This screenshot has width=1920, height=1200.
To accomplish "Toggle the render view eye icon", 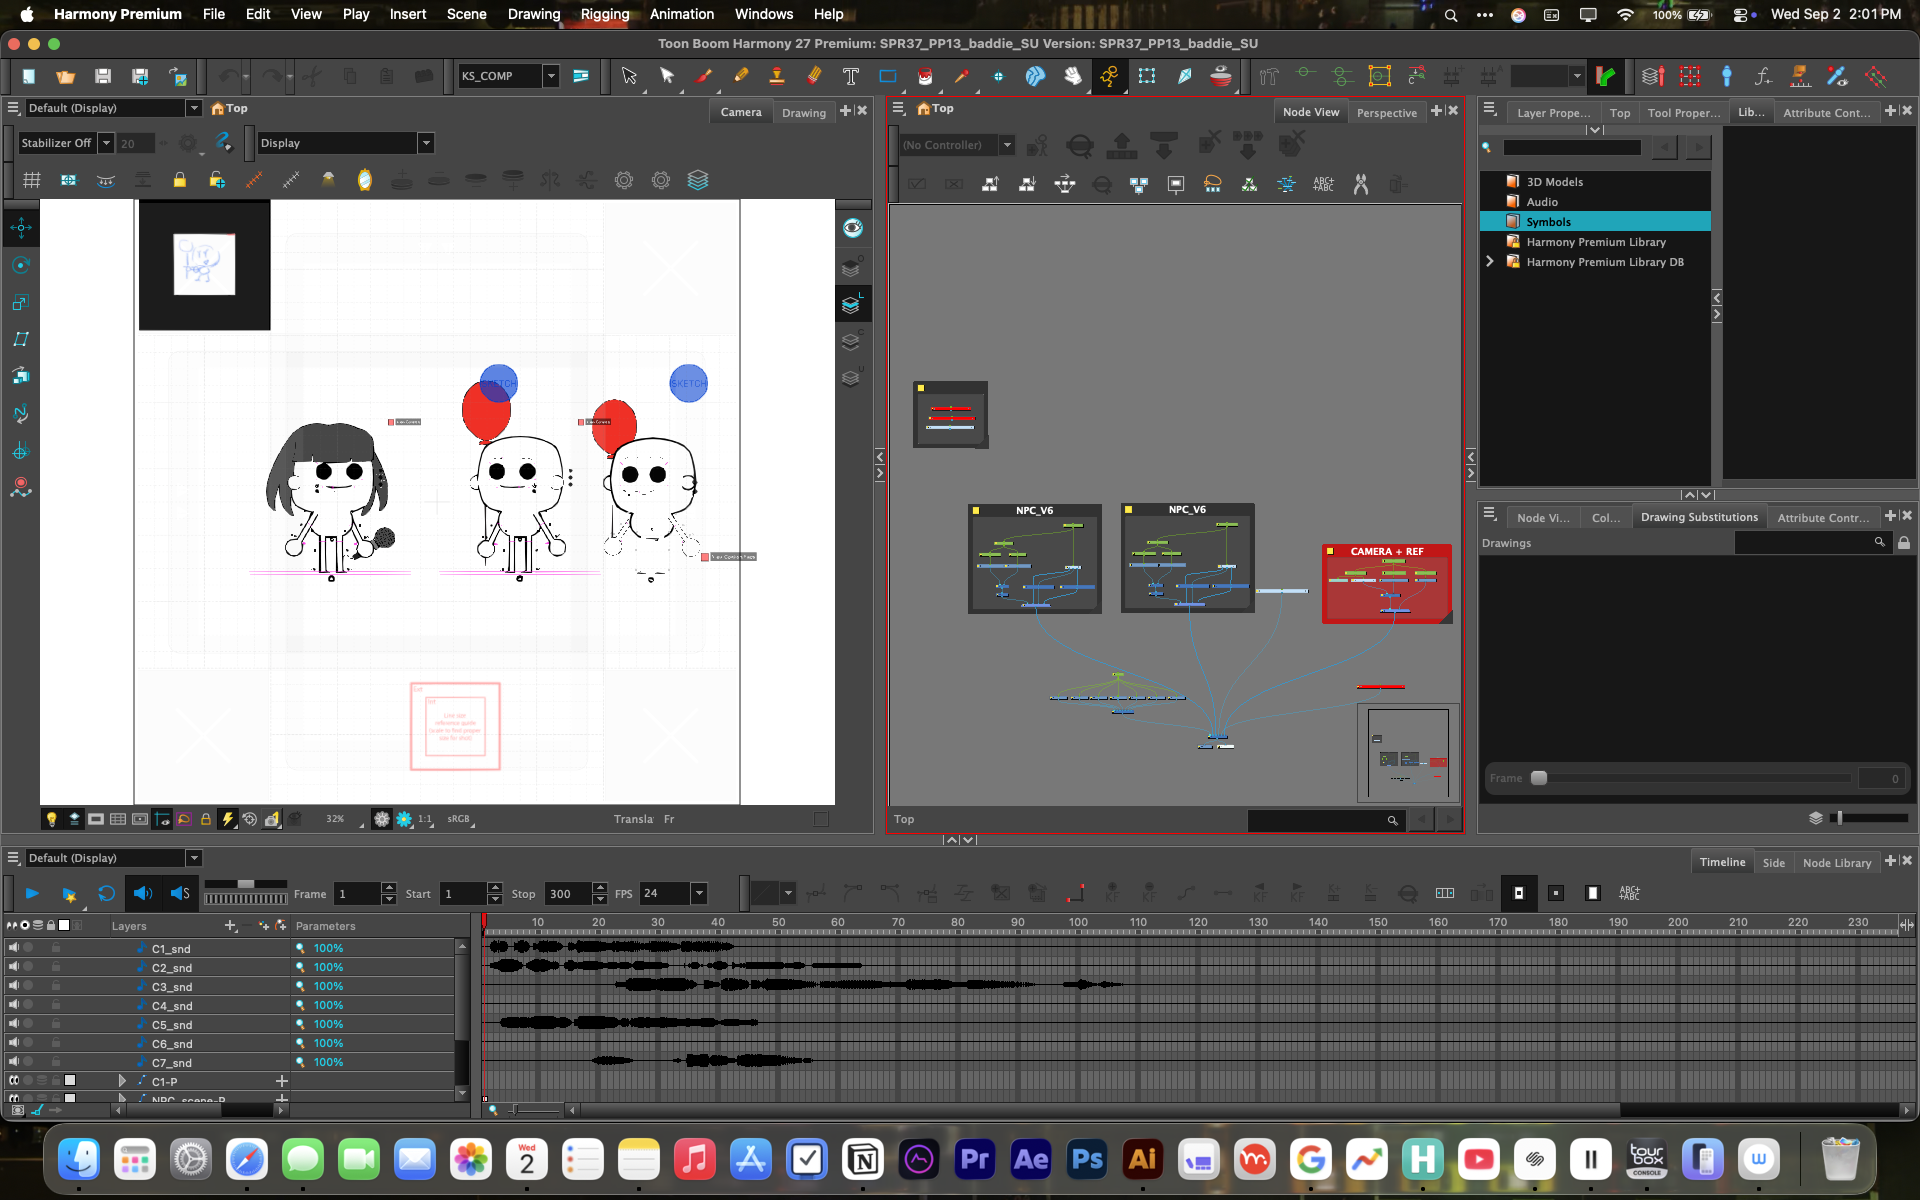I will (852, 228).
